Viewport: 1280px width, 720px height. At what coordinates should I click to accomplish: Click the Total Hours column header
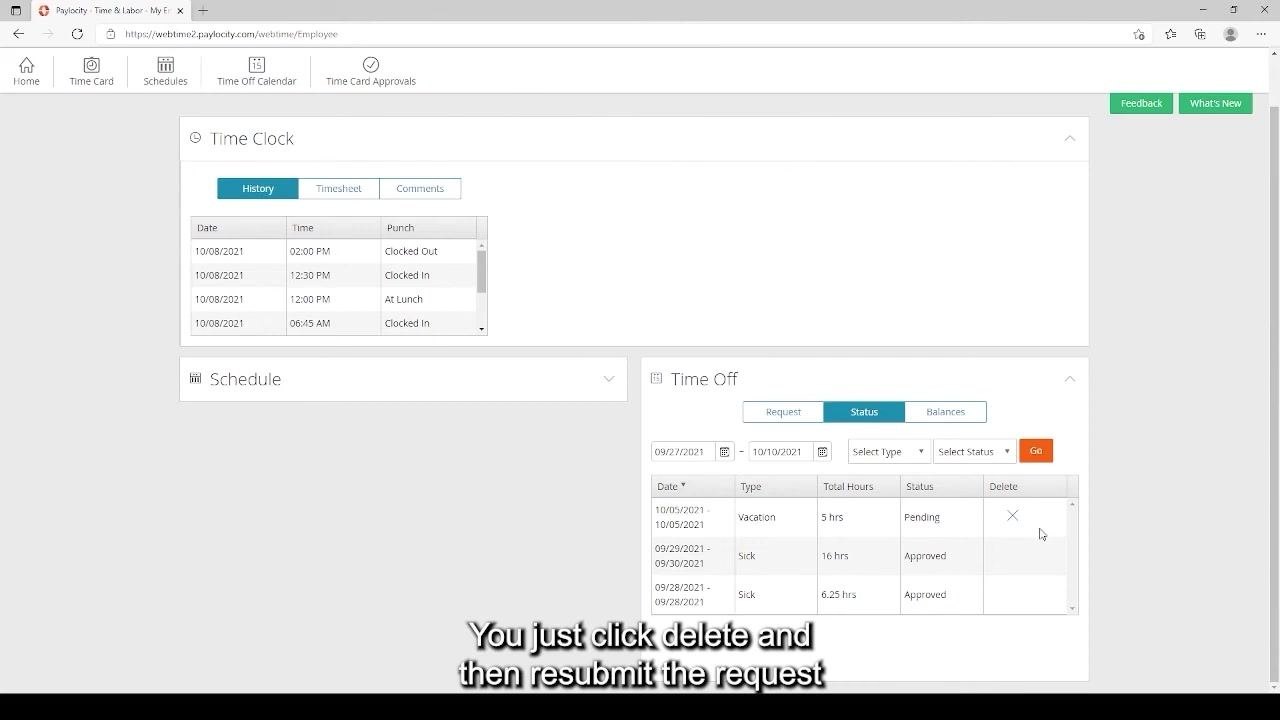(859, 486)
